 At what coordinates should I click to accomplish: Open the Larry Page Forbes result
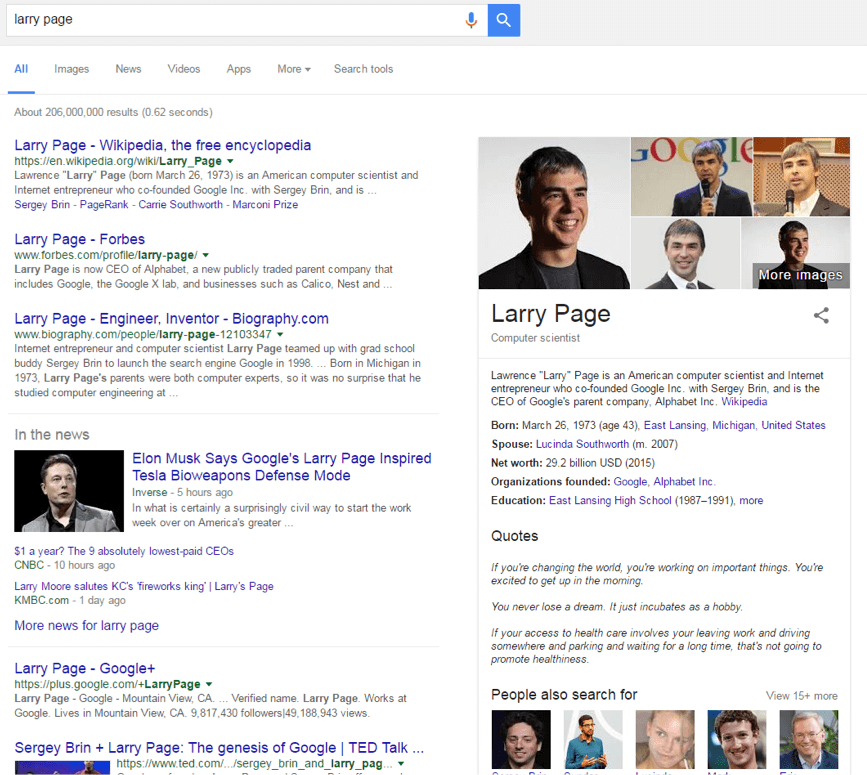(80, 239)
